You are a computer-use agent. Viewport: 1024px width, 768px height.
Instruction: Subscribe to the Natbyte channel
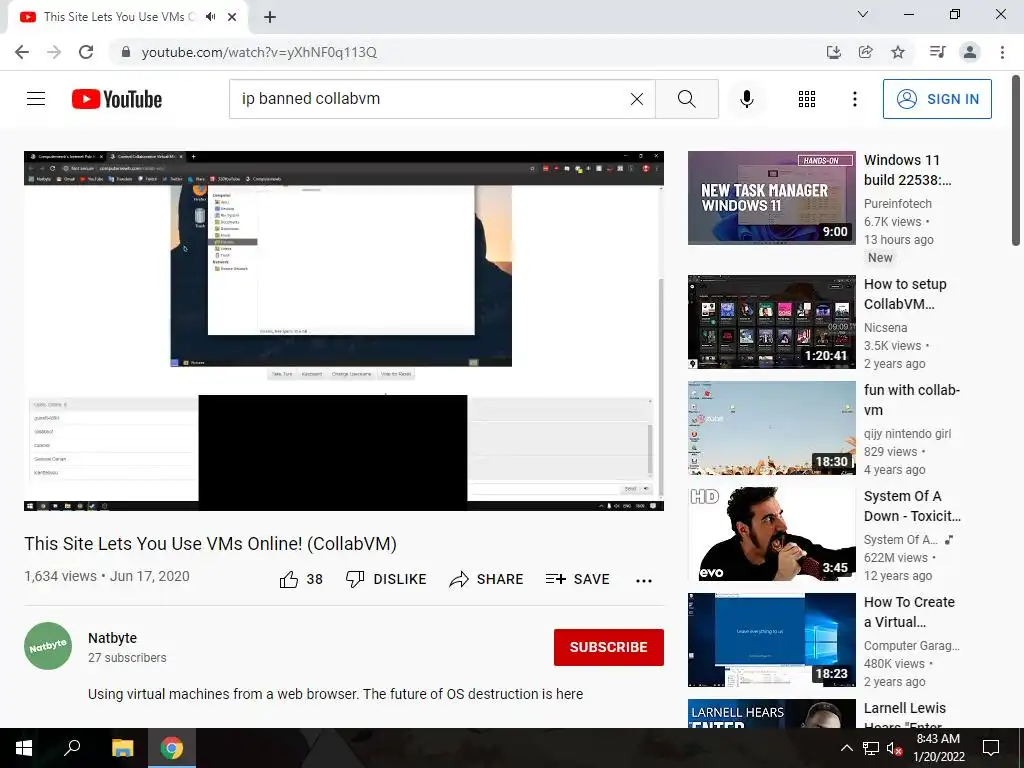[x=609, y=647]
